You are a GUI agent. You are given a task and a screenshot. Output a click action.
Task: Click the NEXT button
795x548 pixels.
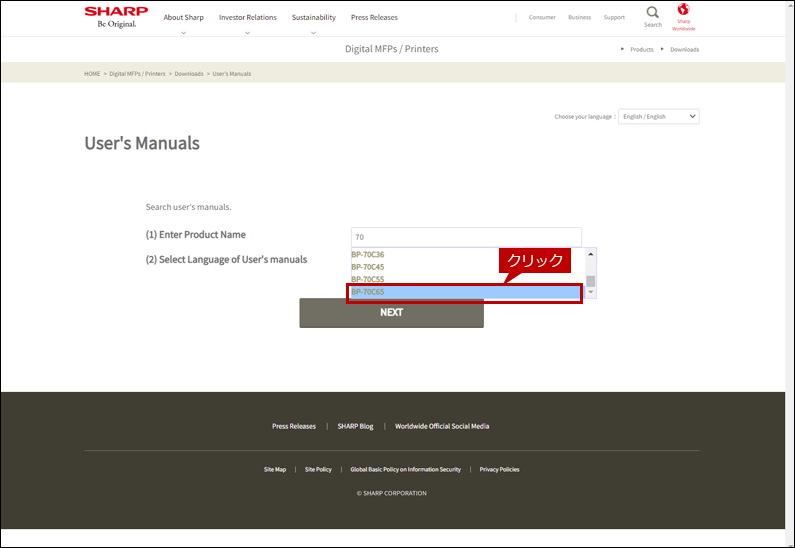click(391, 313)
